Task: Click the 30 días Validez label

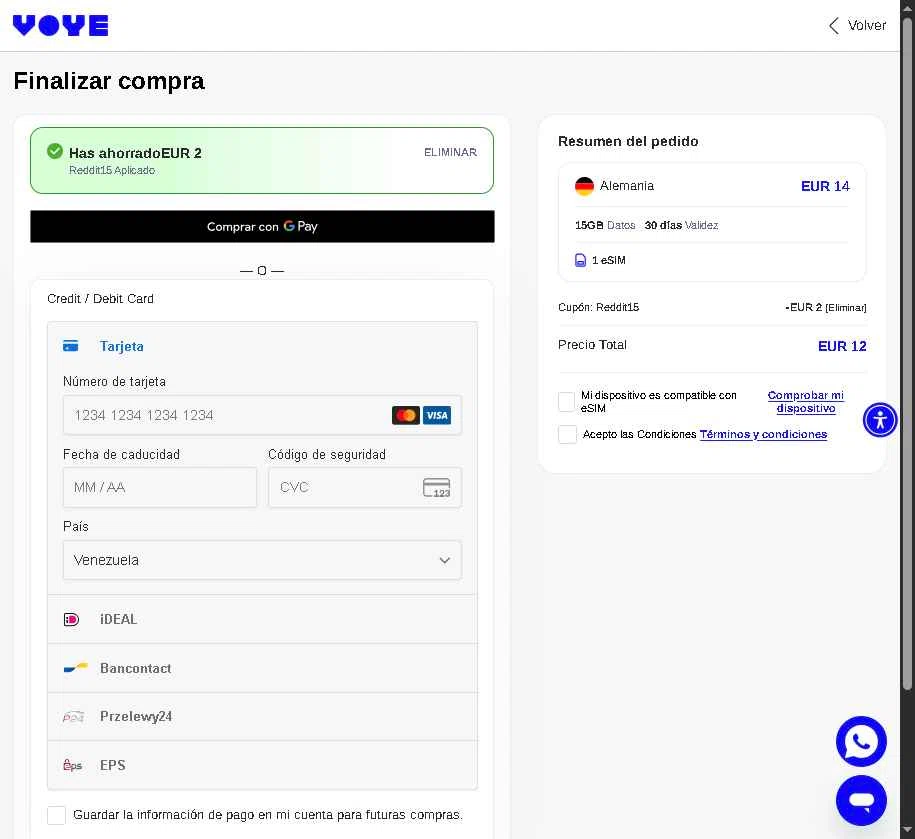Action: click(x=681, y=225)
